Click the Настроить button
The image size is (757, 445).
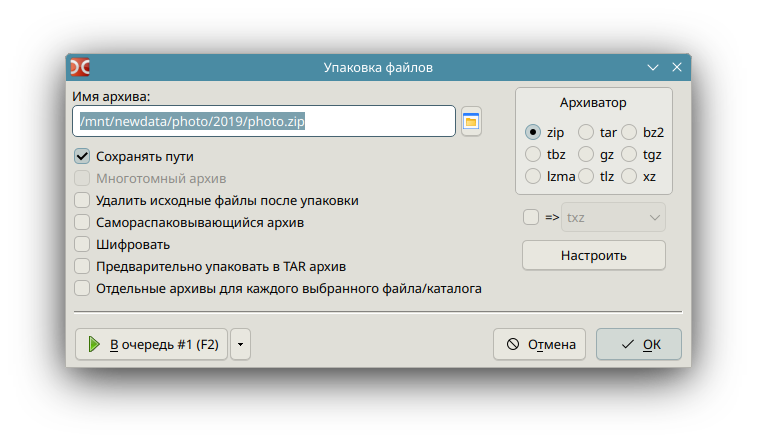pyautogui.click(x=593, y=255)
